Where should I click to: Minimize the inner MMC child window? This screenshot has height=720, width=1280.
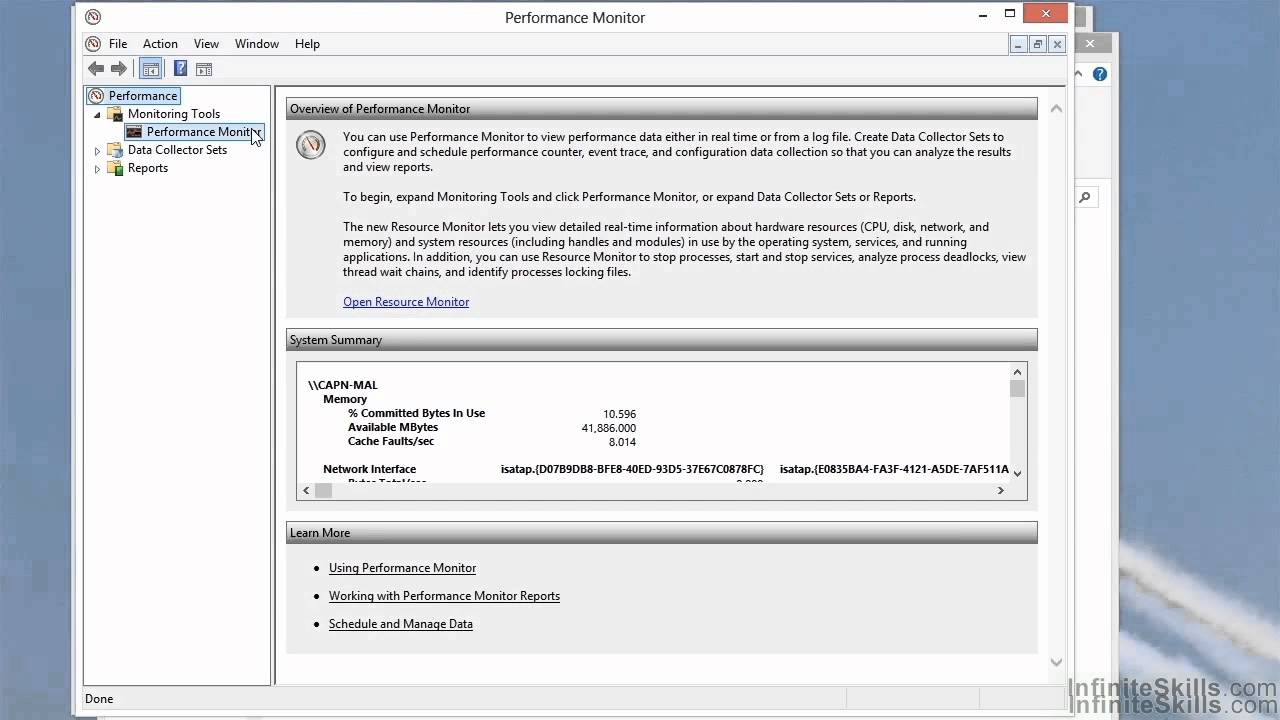pyautogui.click(x=1019, y=44)
